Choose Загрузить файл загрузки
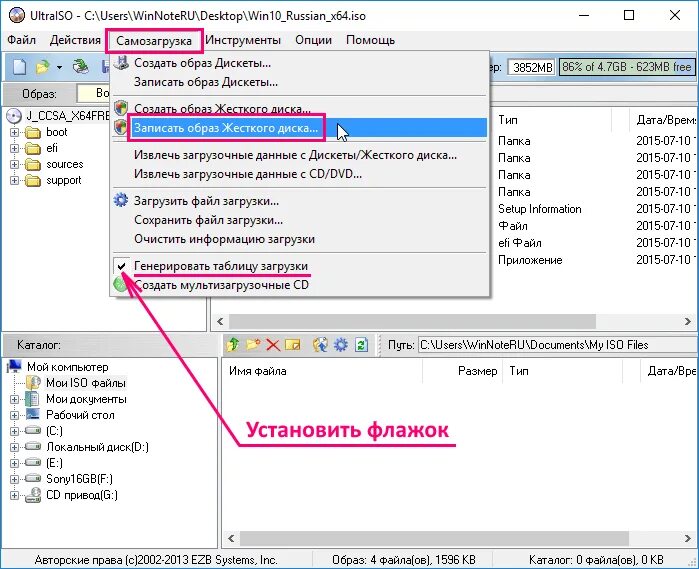This screenshot has width=699, height=569. point(300,201)
